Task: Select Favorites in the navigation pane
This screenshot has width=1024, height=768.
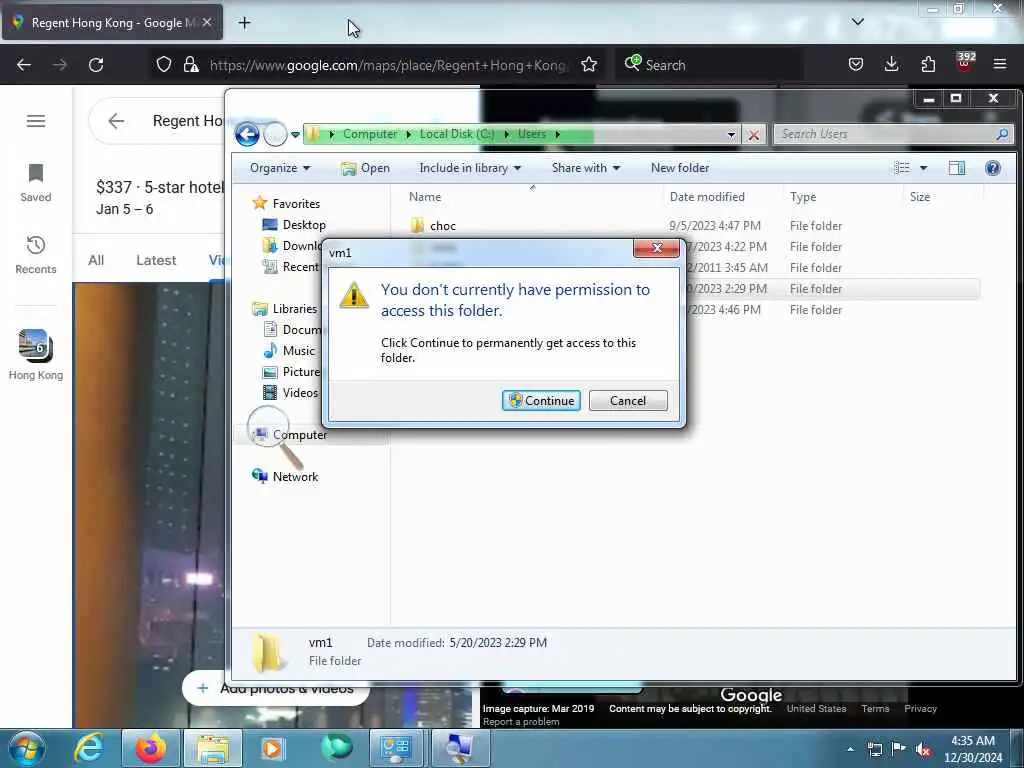Action: [296, 204]
